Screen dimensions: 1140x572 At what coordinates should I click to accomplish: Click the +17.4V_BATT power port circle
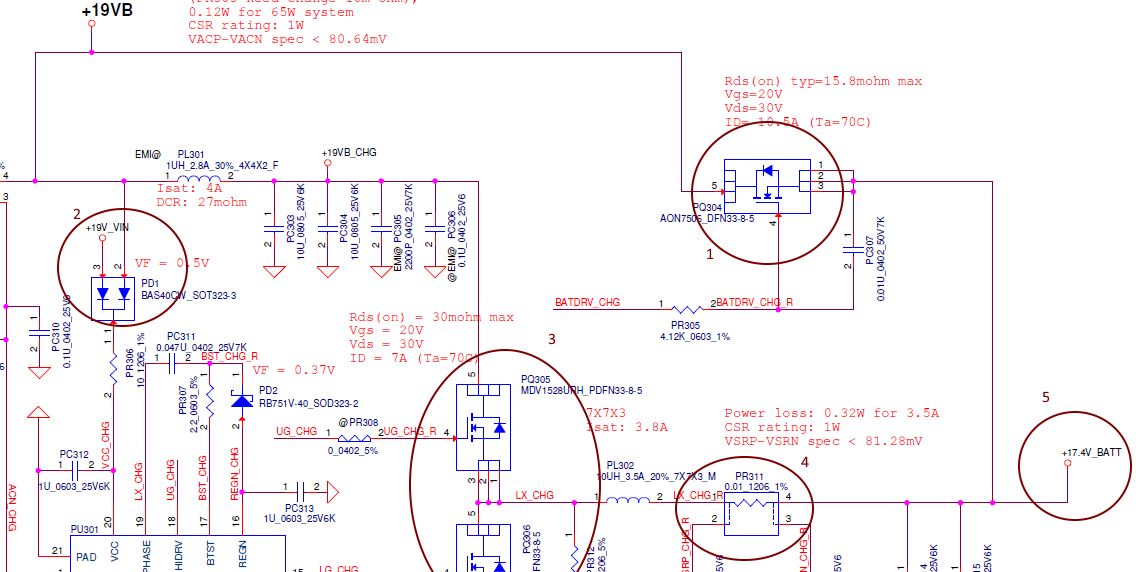click(1067, 462)
